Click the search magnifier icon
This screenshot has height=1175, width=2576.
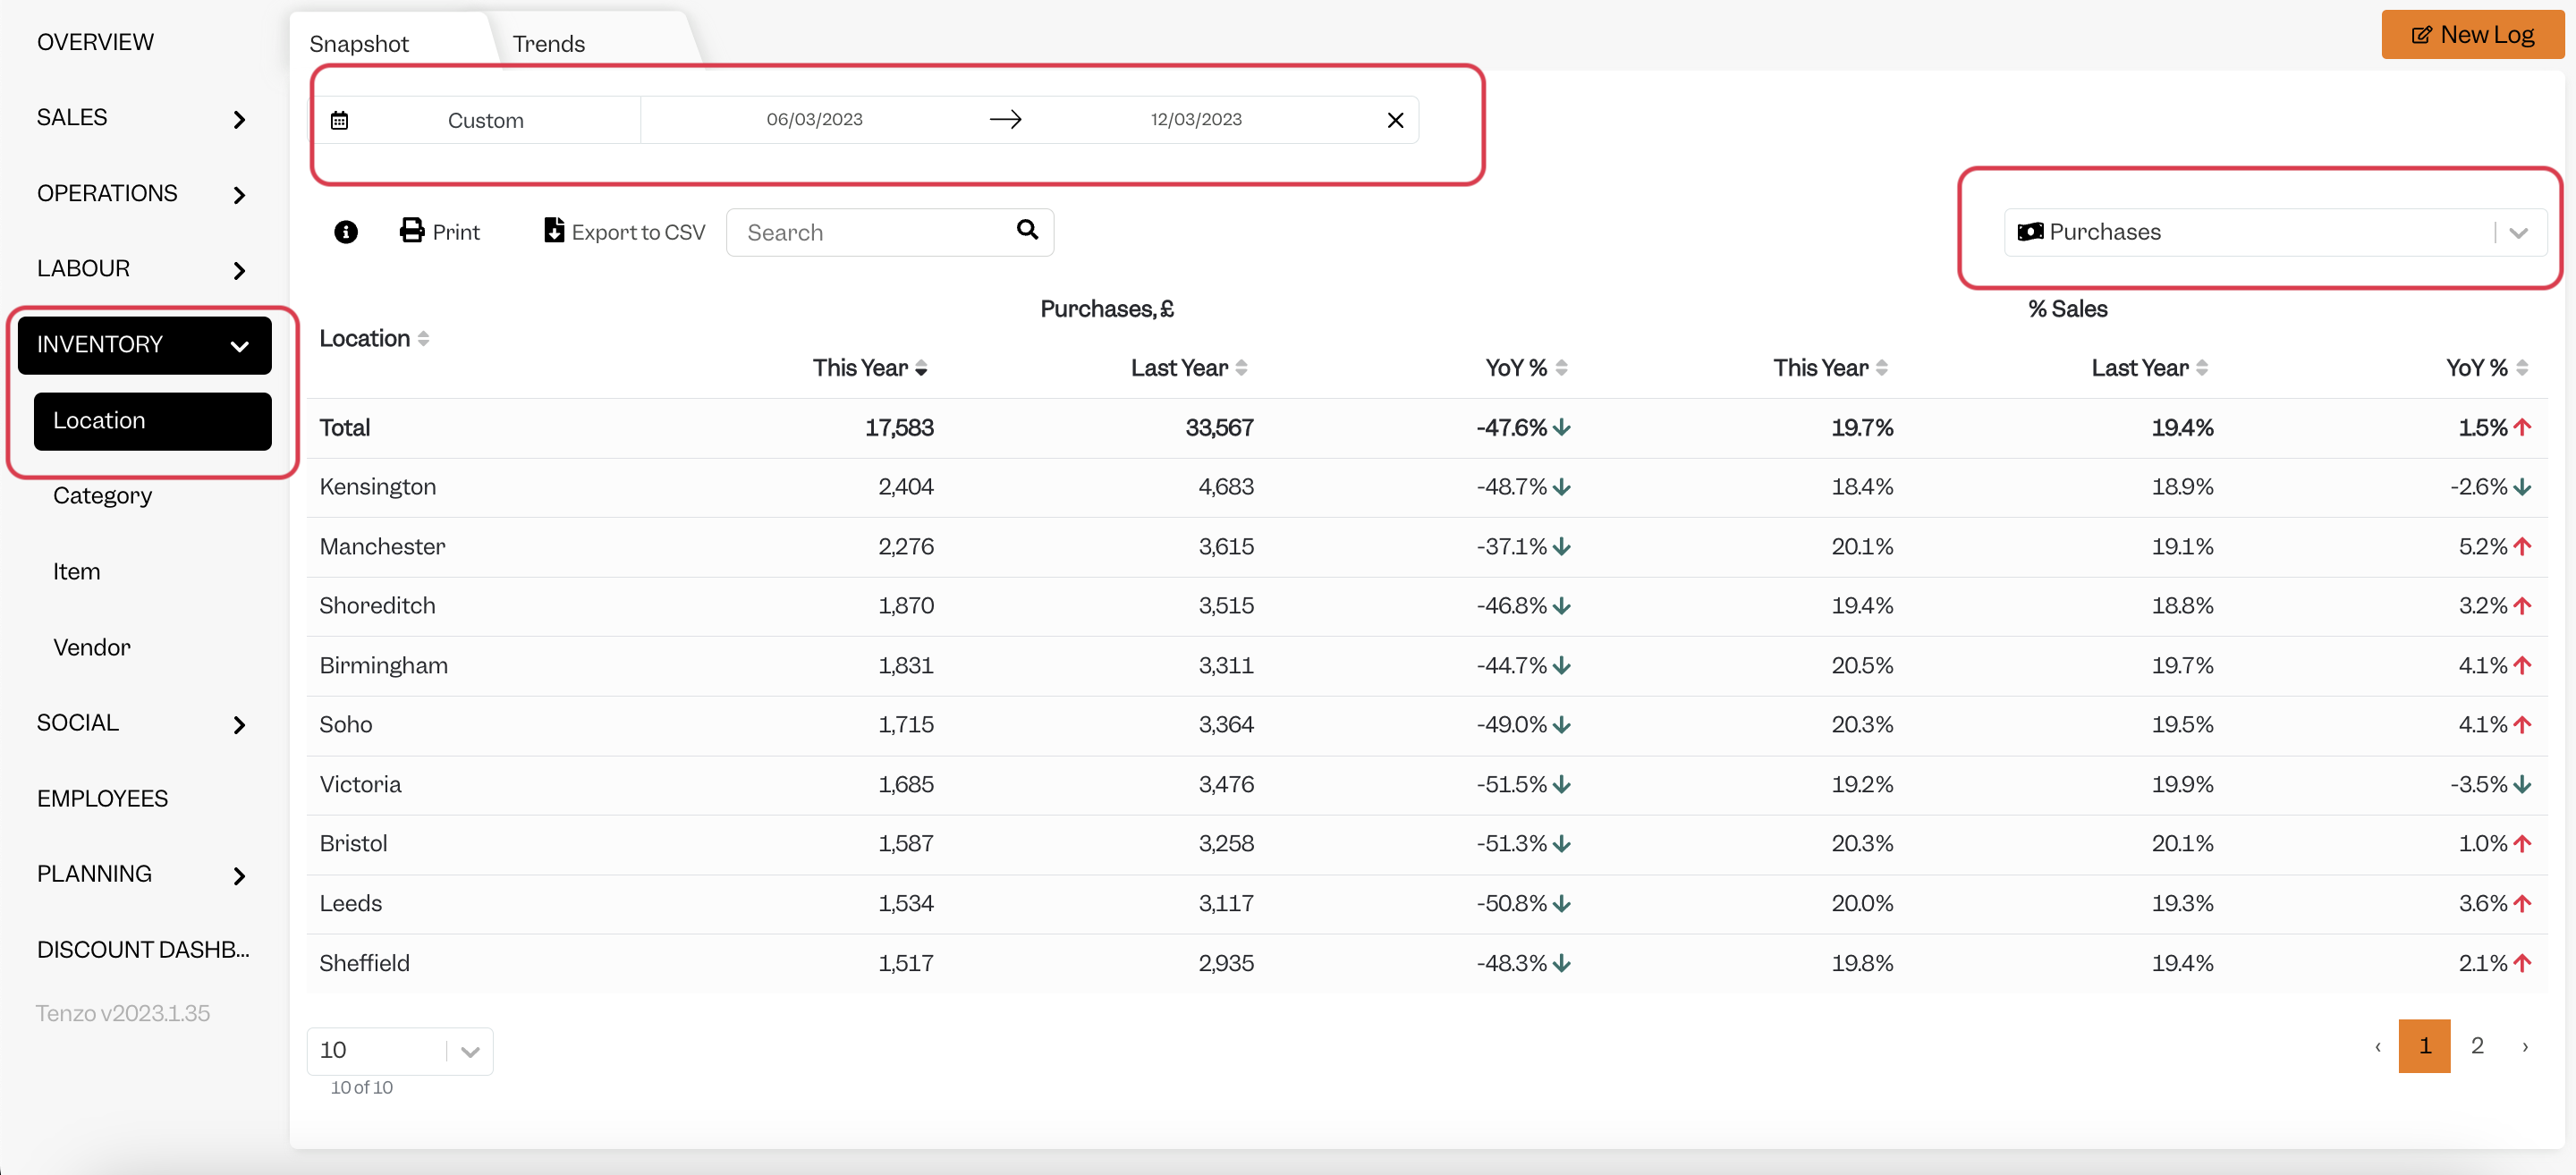(1028, 229)
